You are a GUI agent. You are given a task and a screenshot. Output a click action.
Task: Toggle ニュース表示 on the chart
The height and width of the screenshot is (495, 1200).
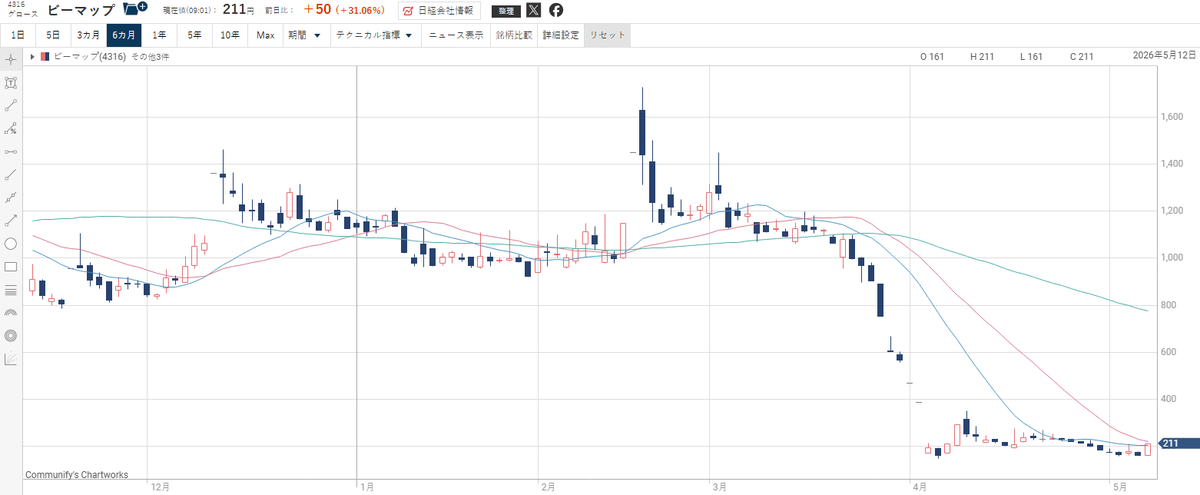[456, 35]
